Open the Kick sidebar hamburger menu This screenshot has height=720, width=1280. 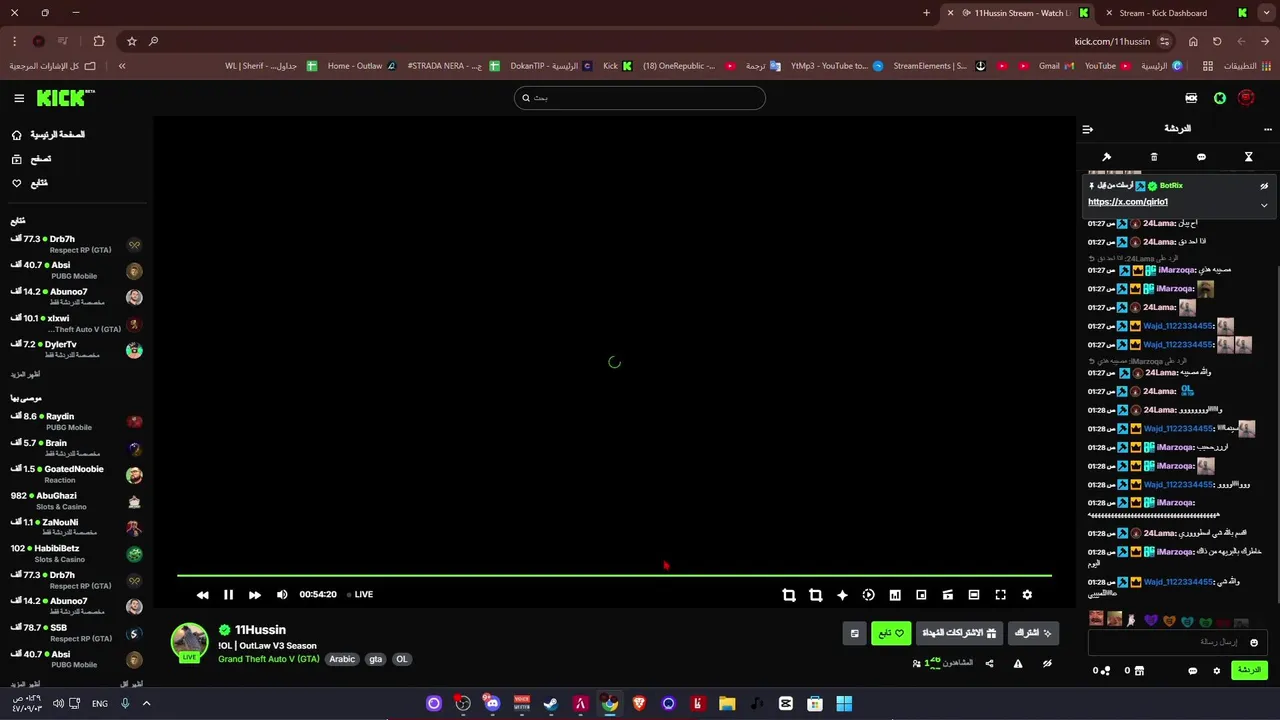[x=19, y=98]
